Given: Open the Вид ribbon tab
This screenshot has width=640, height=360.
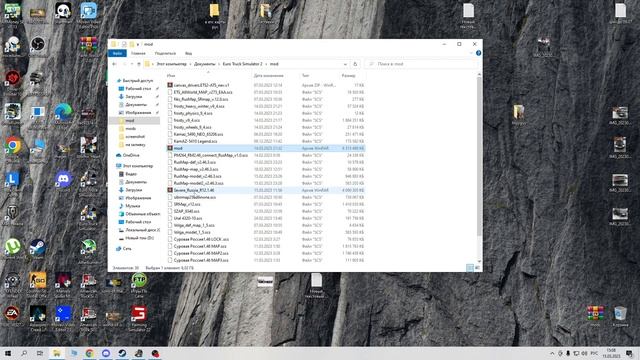Looking at the screenshot, I should [189, 53].
